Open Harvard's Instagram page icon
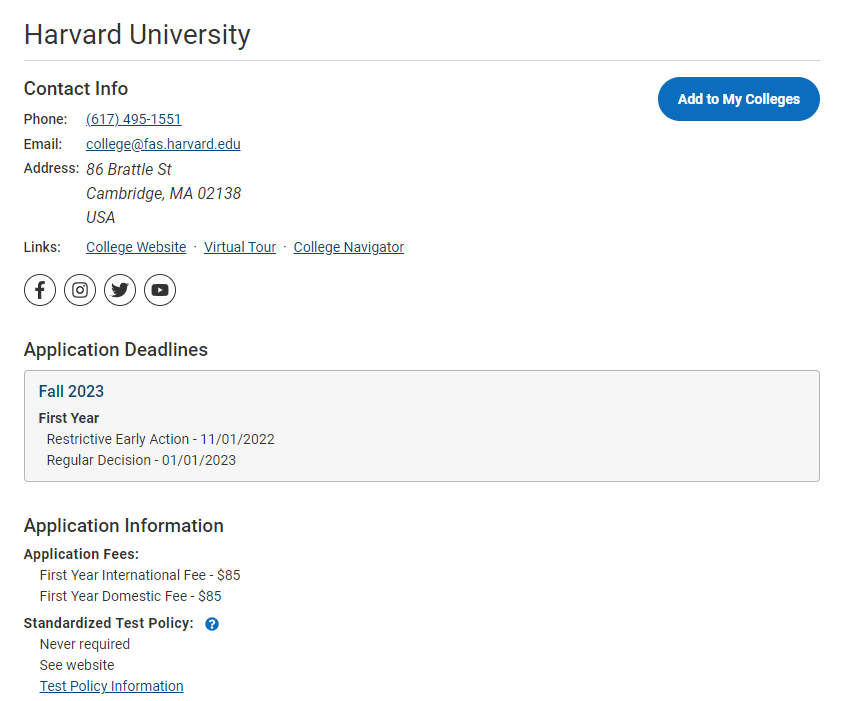Viewport: 850px width, 701px height. click(80, 290)
